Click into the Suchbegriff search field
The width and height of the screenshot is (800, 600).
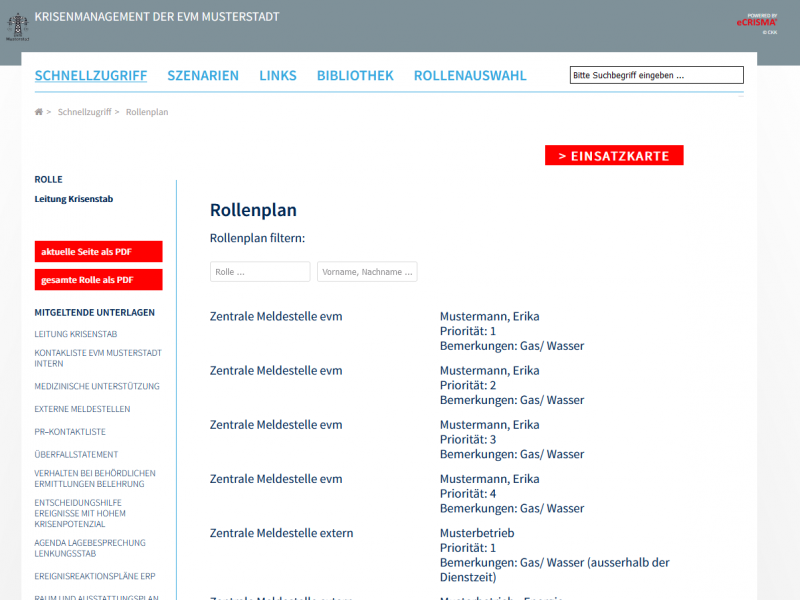(x=656, y=75)
